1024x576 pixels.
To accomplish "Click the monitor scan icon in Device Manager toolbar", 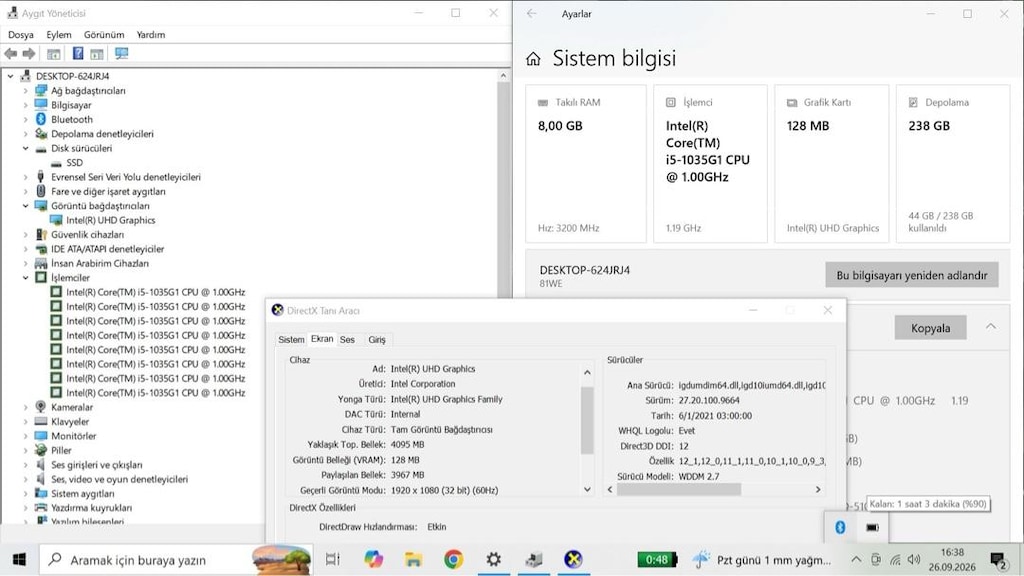I will pos(121,54).
